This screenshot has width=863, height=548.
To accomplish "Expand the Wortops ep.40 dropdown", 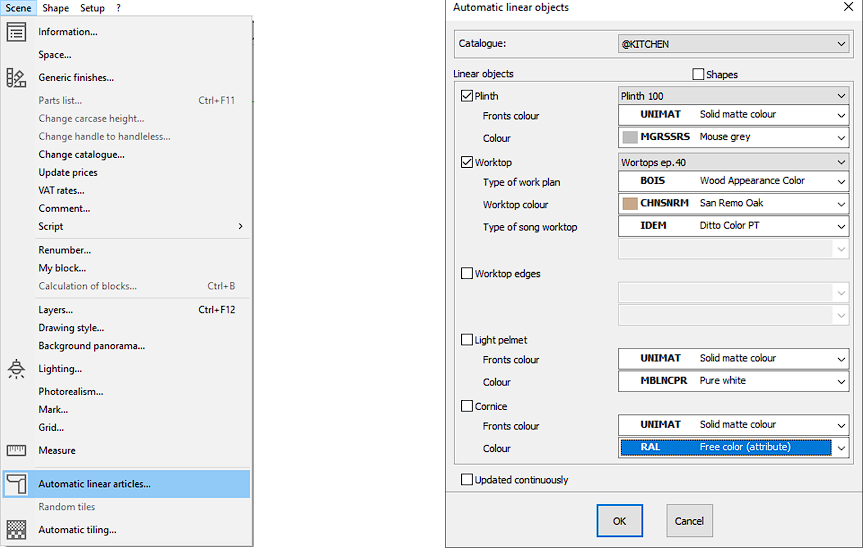I will [734, 162].
